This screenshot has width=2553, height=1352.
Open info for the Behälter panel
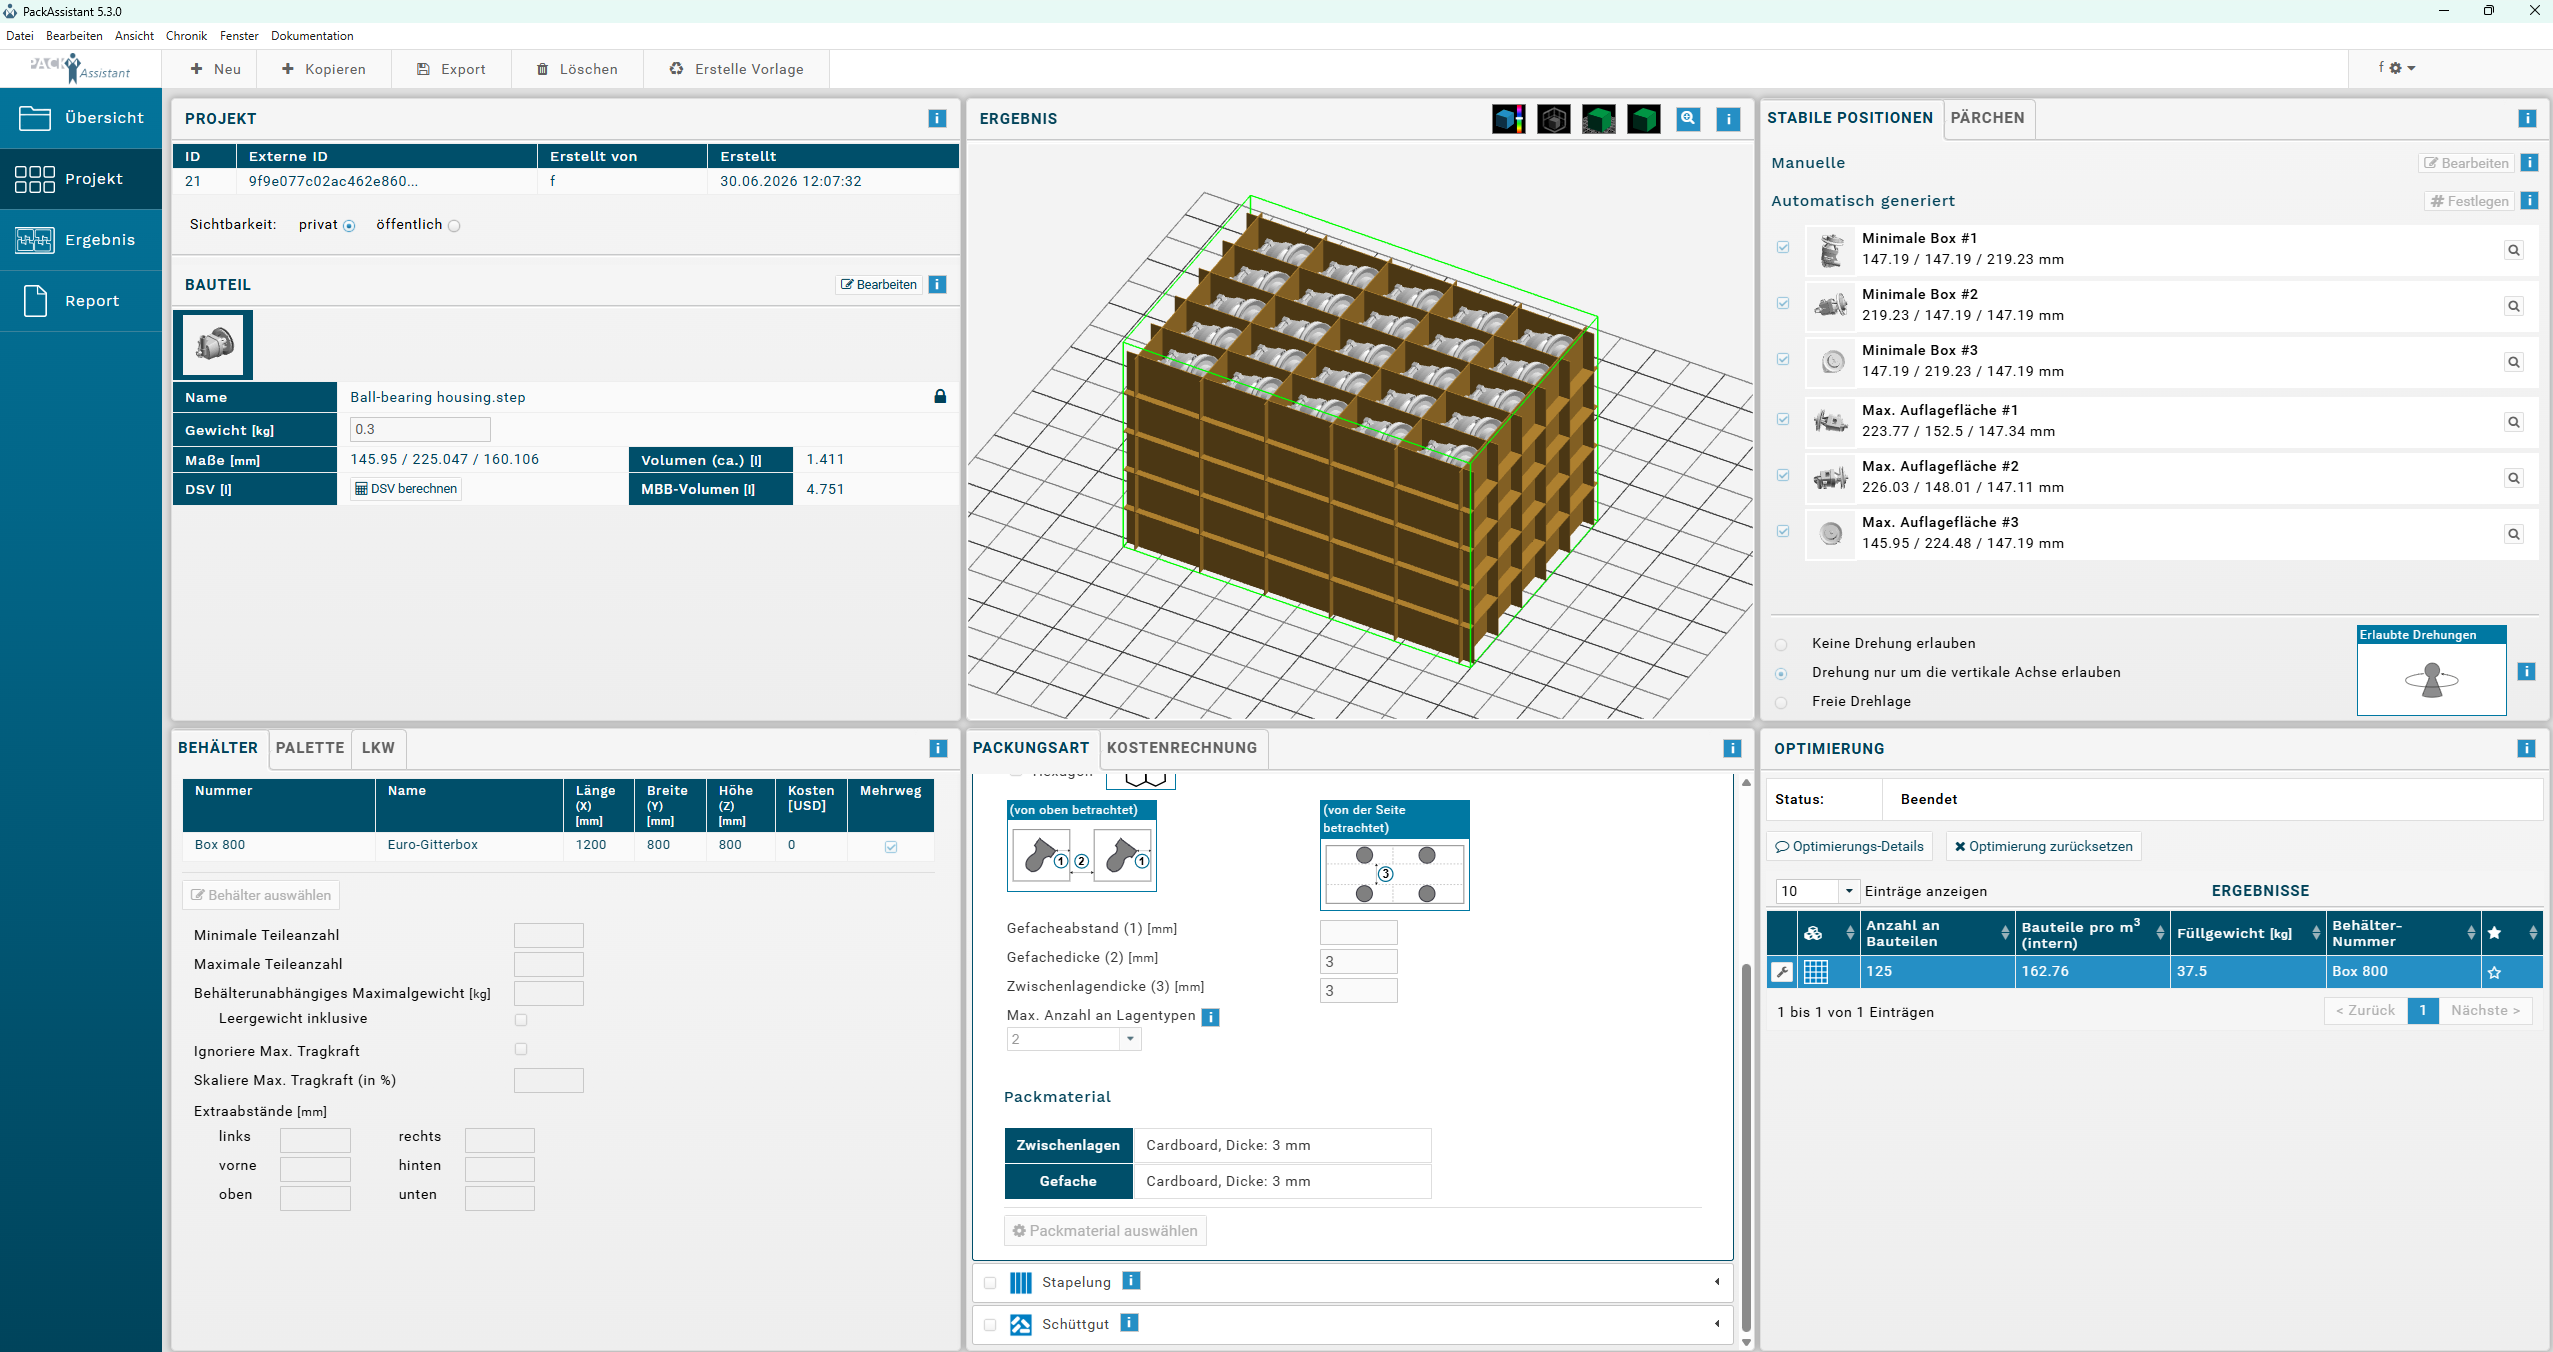tap(938, 748)
